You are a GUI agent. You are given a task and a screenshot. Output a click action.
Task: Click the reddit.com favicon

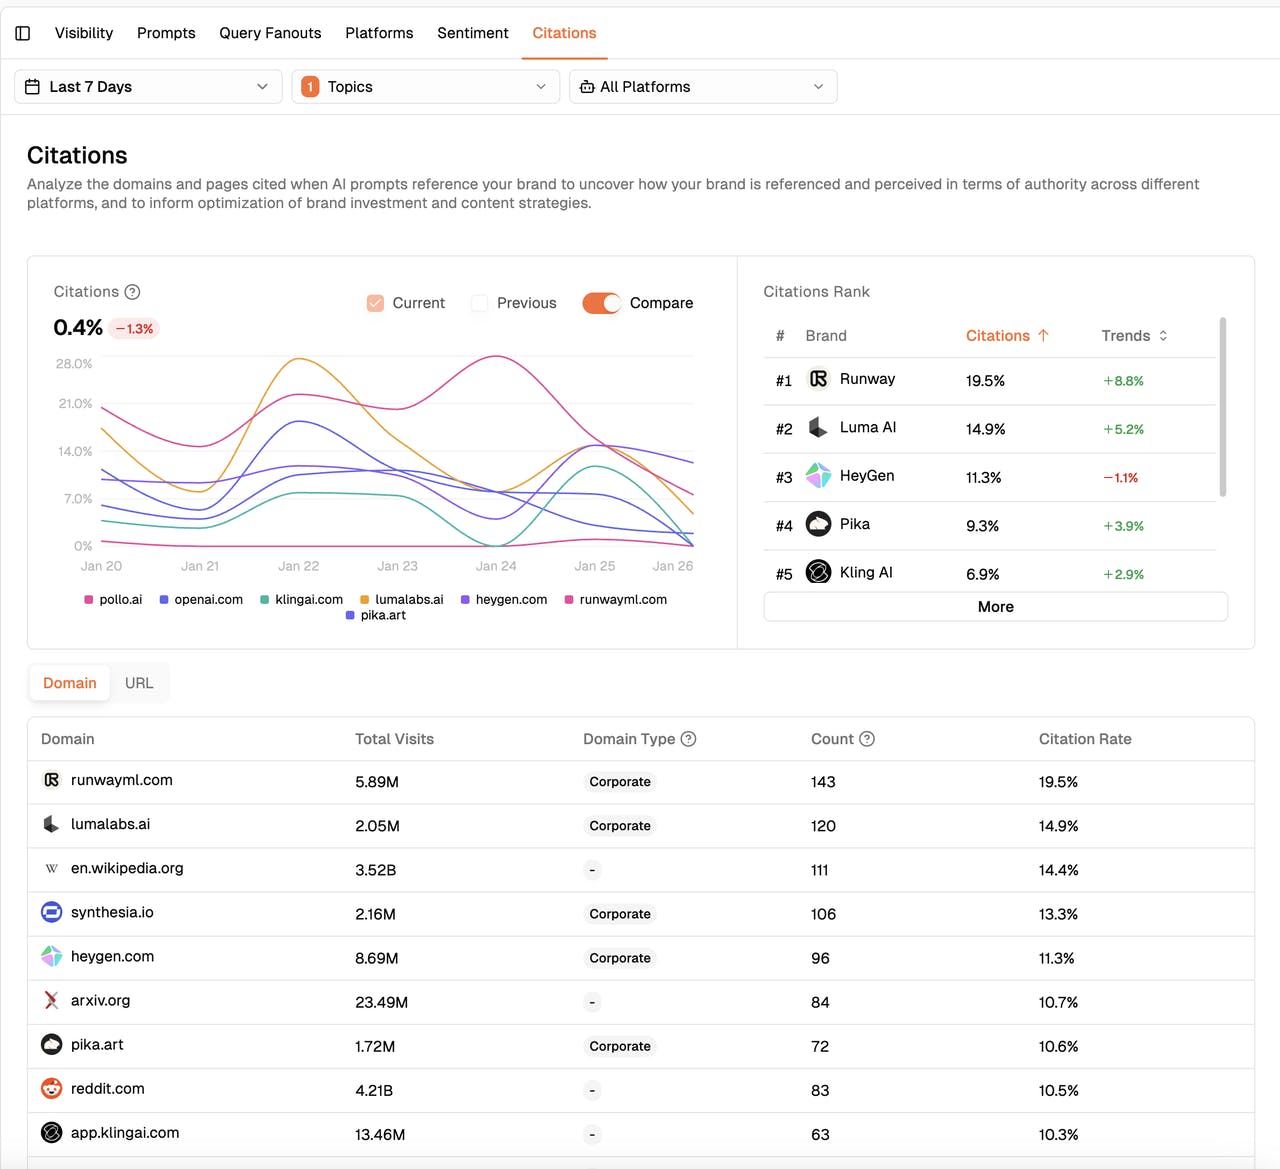(51, 1088)
